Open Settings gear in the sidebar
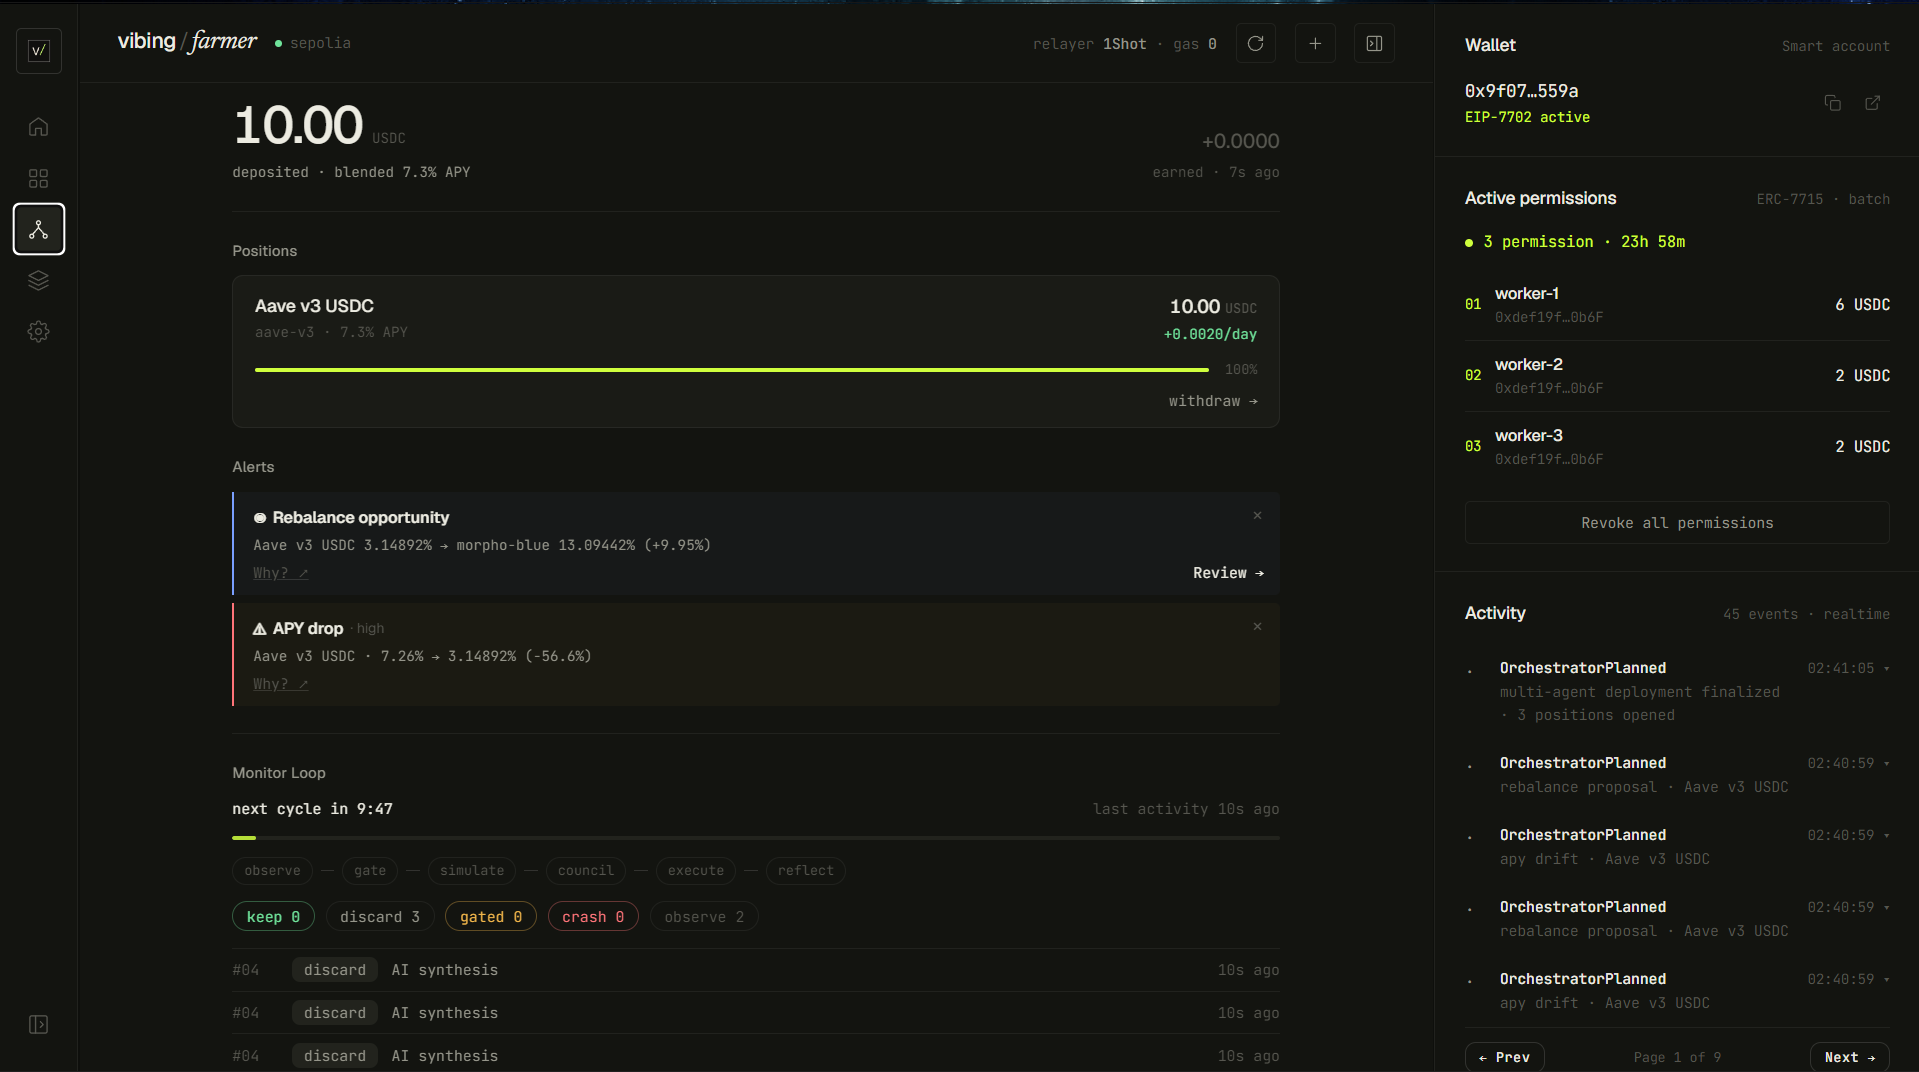This screenshot has width=1919, height=1072. click(38, 332)
